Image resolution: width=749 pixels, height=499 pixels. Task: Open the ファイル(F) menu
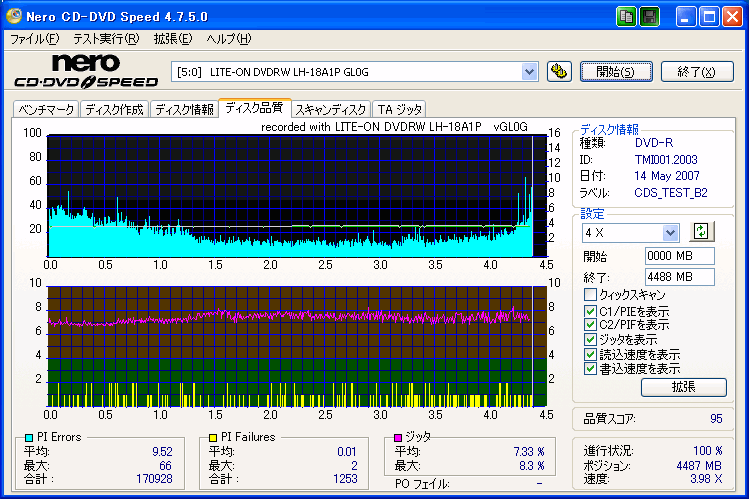[34, 39]
